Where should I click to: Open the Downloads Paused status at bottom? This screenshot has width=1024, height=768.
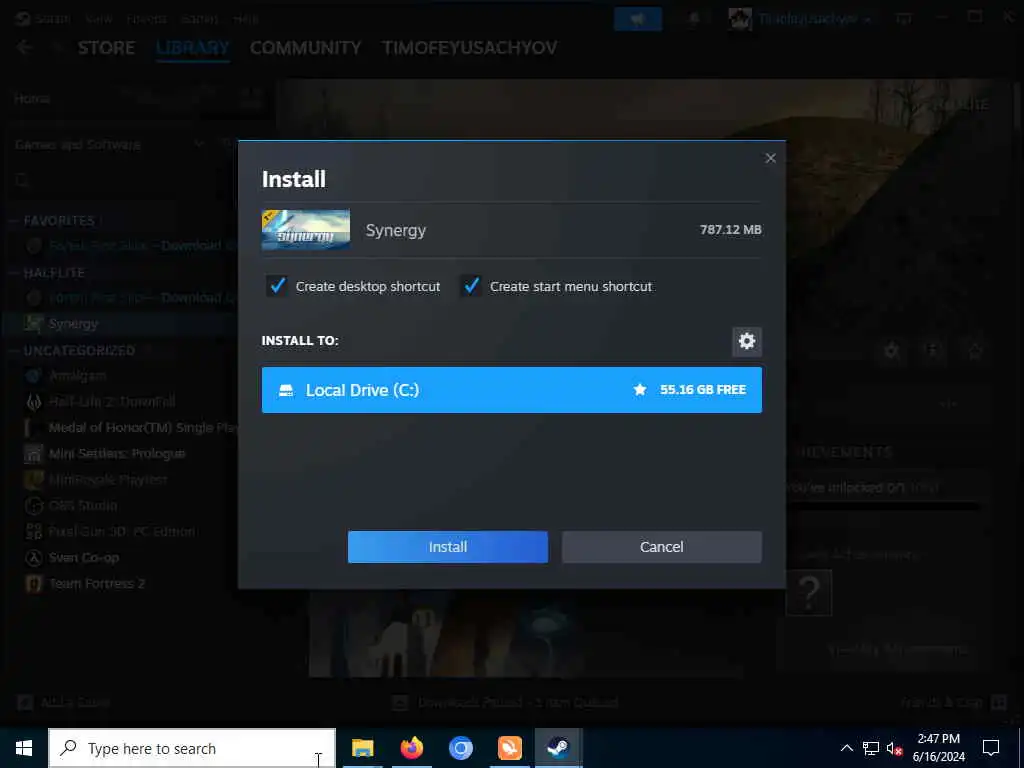coord(506,703)
